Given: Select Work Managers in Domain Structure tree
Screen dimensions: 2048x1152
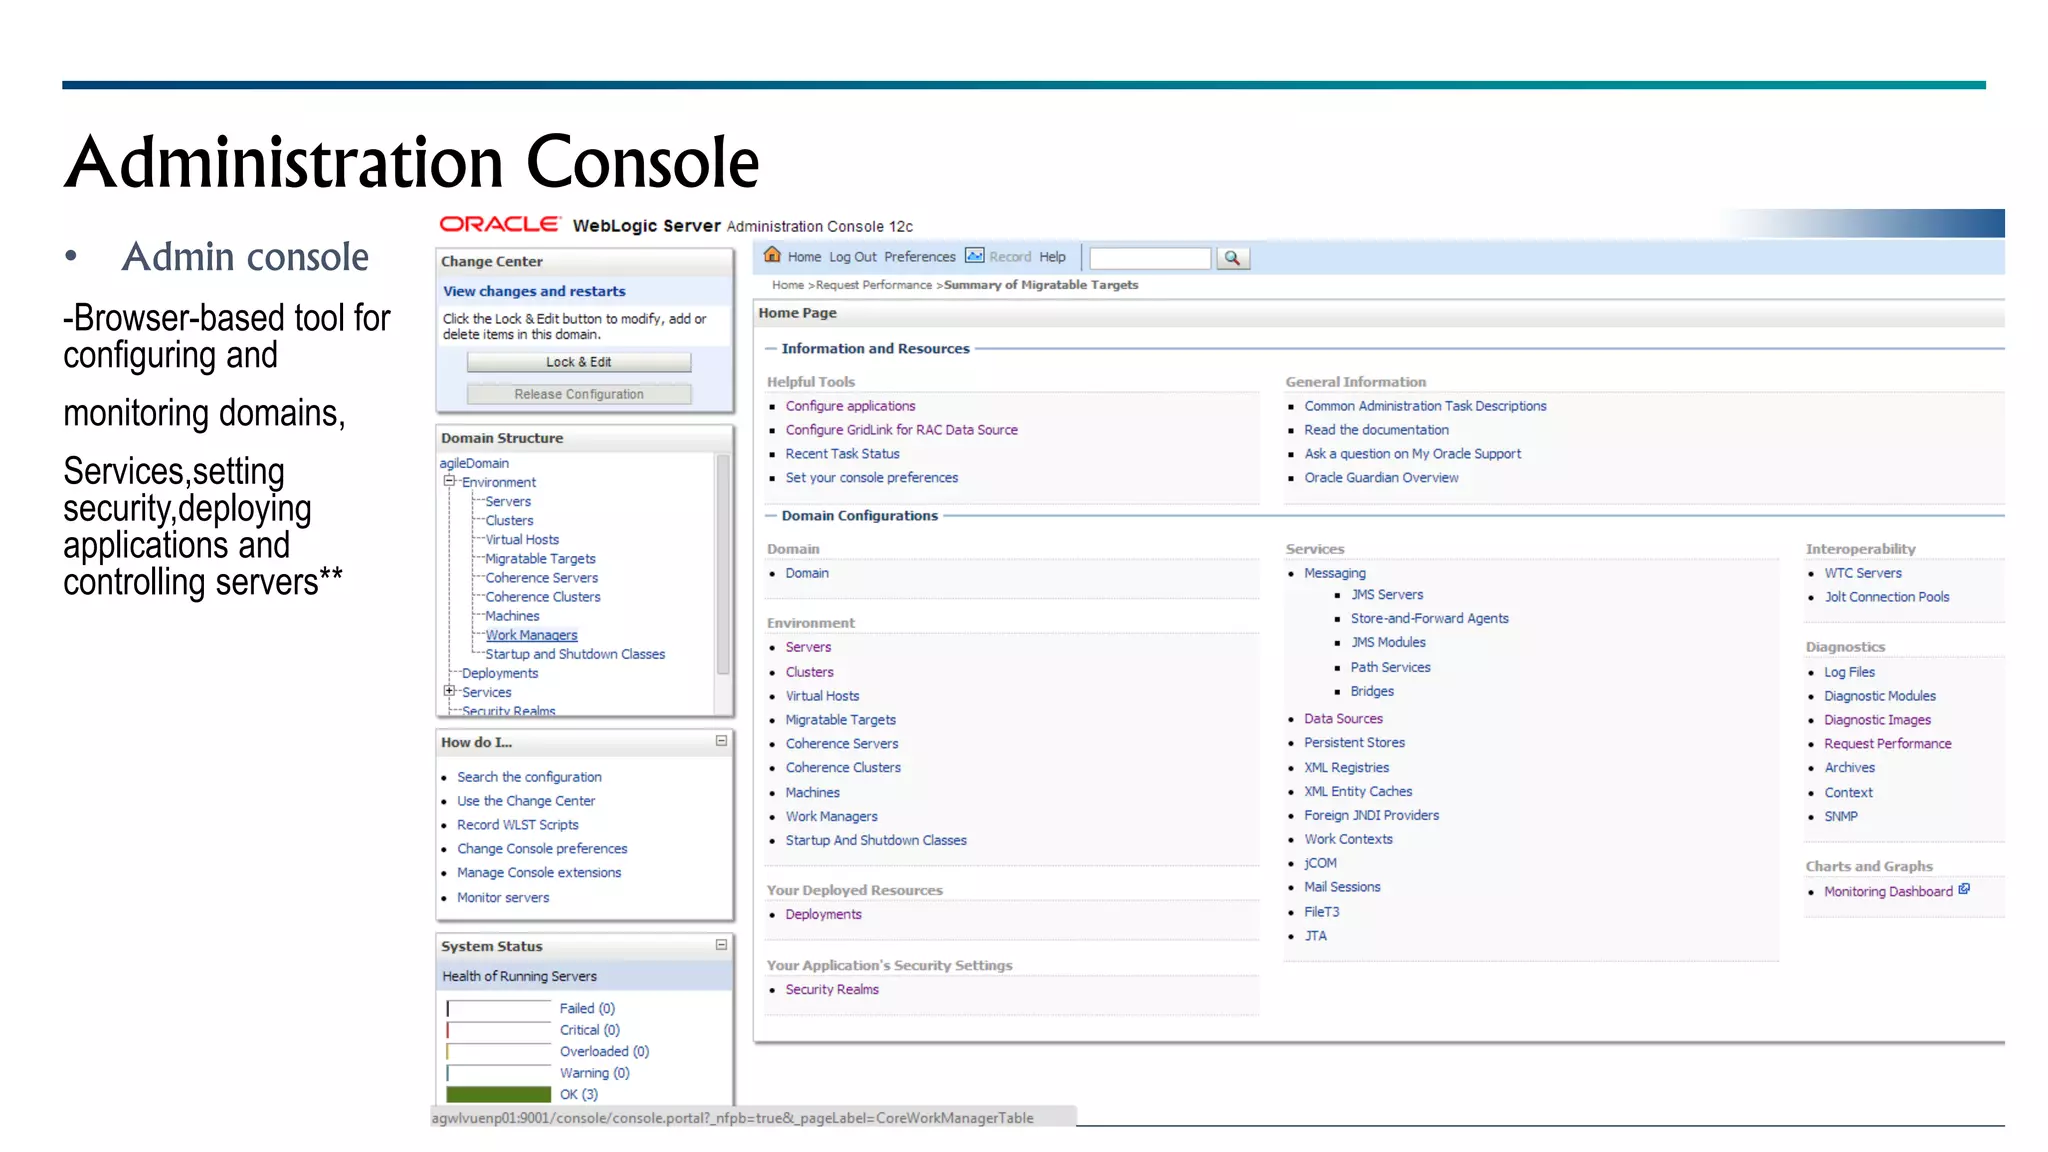Looking at the screenshot, I should [x=531, y=635].
